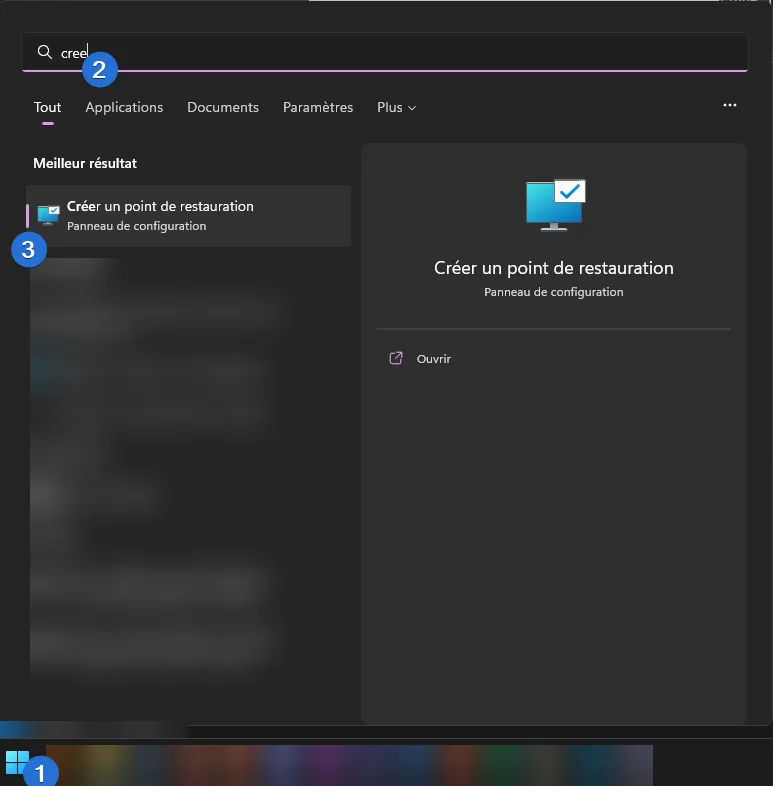Click the Windows Start button in taskbar
Image resolution: width=773 pixels, height=786 pixels.
16,763
